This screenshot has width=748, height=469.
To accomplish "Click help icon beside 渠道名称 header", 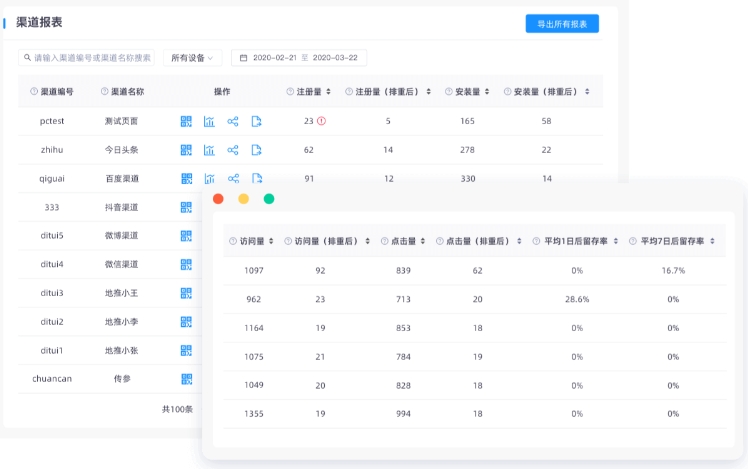I will 104,91.
